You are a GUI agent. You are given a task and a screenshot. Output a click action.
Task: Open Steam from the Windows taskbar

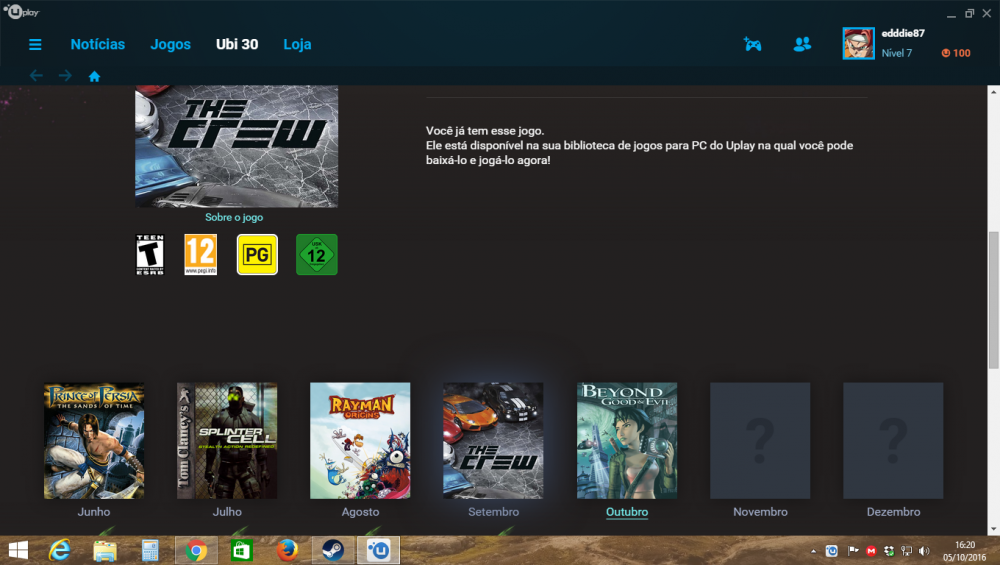pos(332,550)
